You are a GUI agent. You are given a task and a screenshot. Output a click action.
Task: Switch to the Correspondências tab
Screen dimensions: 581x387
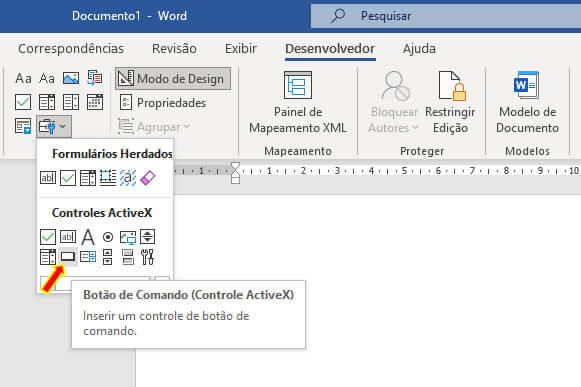(71, 49)
